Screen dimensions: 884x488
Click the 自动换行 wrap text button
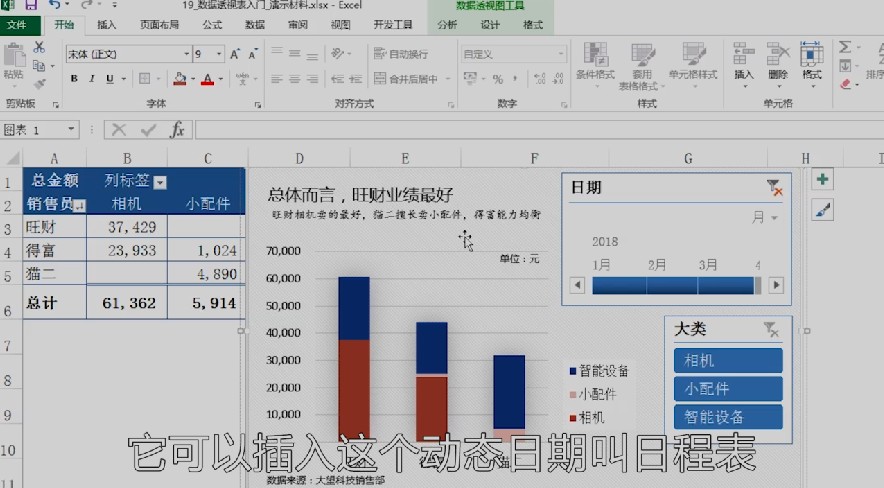pos(401,54)
